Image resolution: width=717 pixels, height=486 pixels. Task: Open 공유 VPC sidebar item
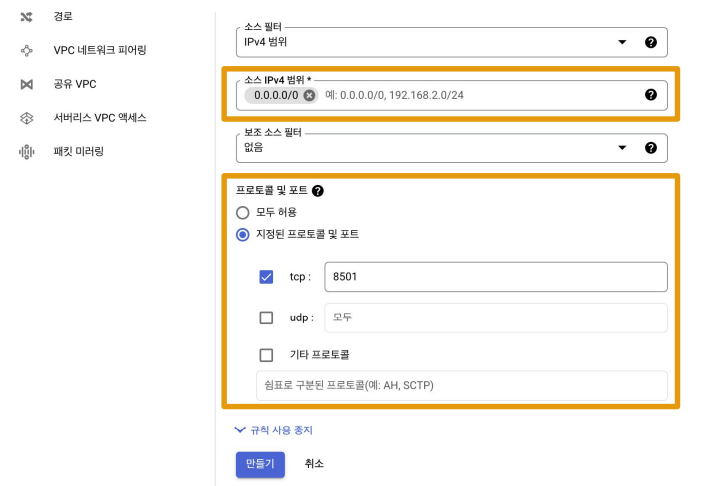click(x=75, y=84)
